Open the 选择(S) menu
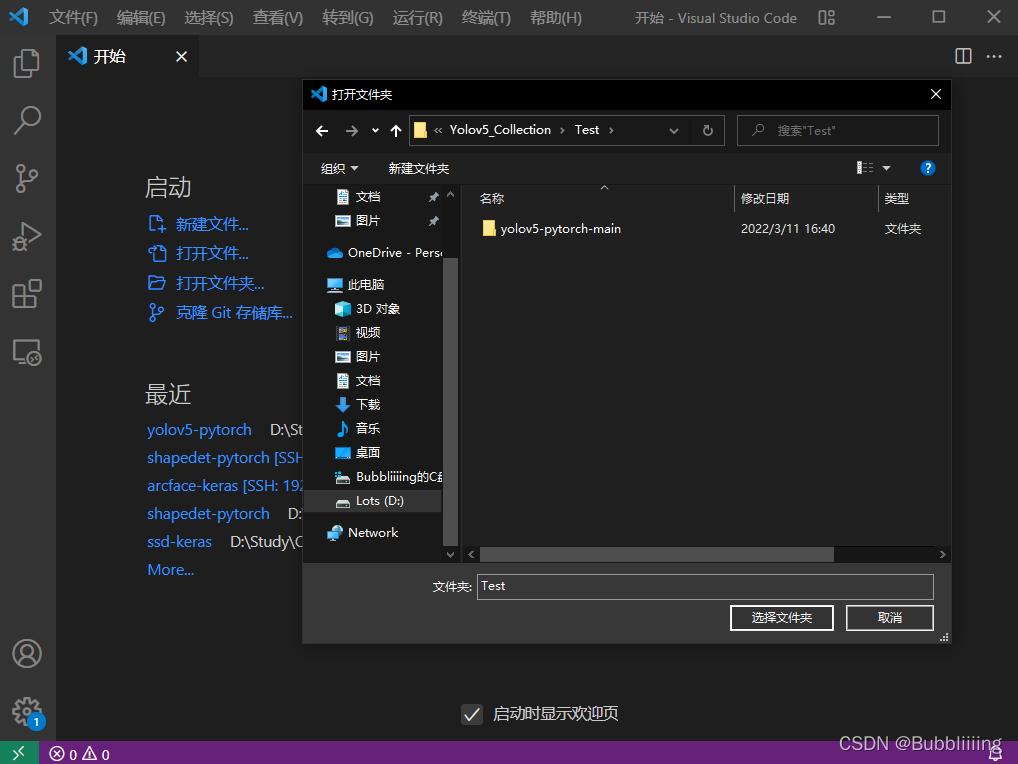 pyautogui.click(x=209, y=18)
